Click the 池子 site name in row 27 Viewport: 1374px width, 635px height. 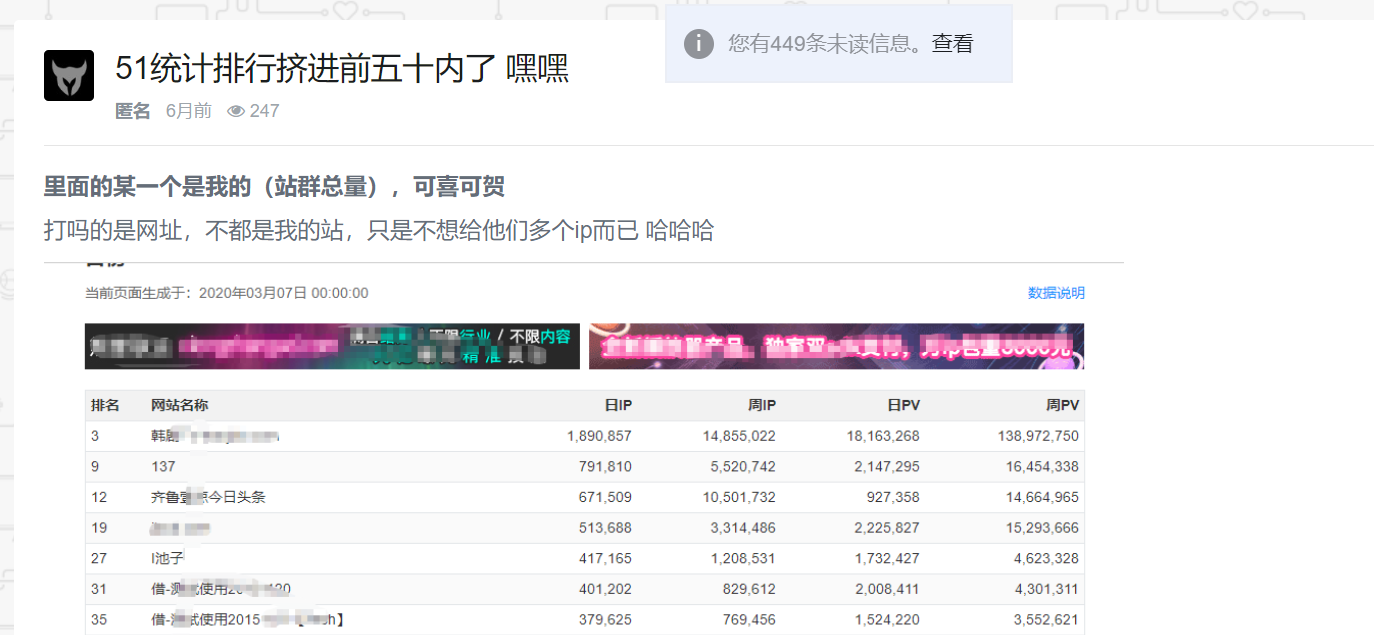pos(167,558)
